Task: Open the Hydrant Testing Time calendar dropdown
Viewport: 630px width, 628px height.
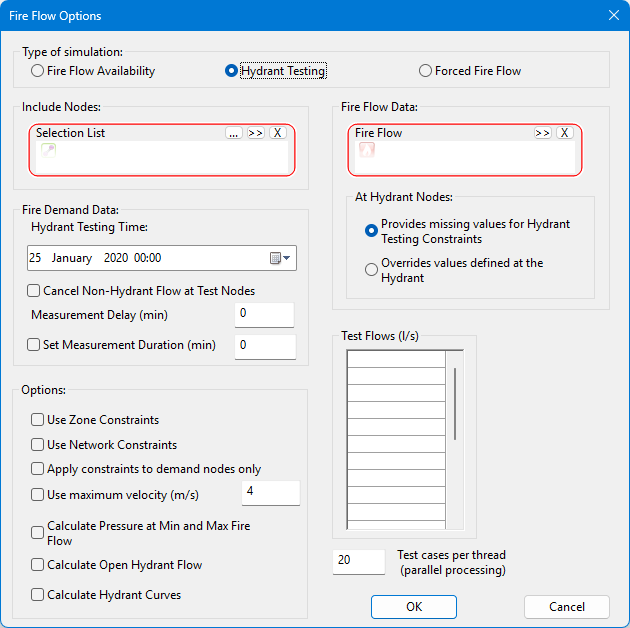Action: coord(281,258)
